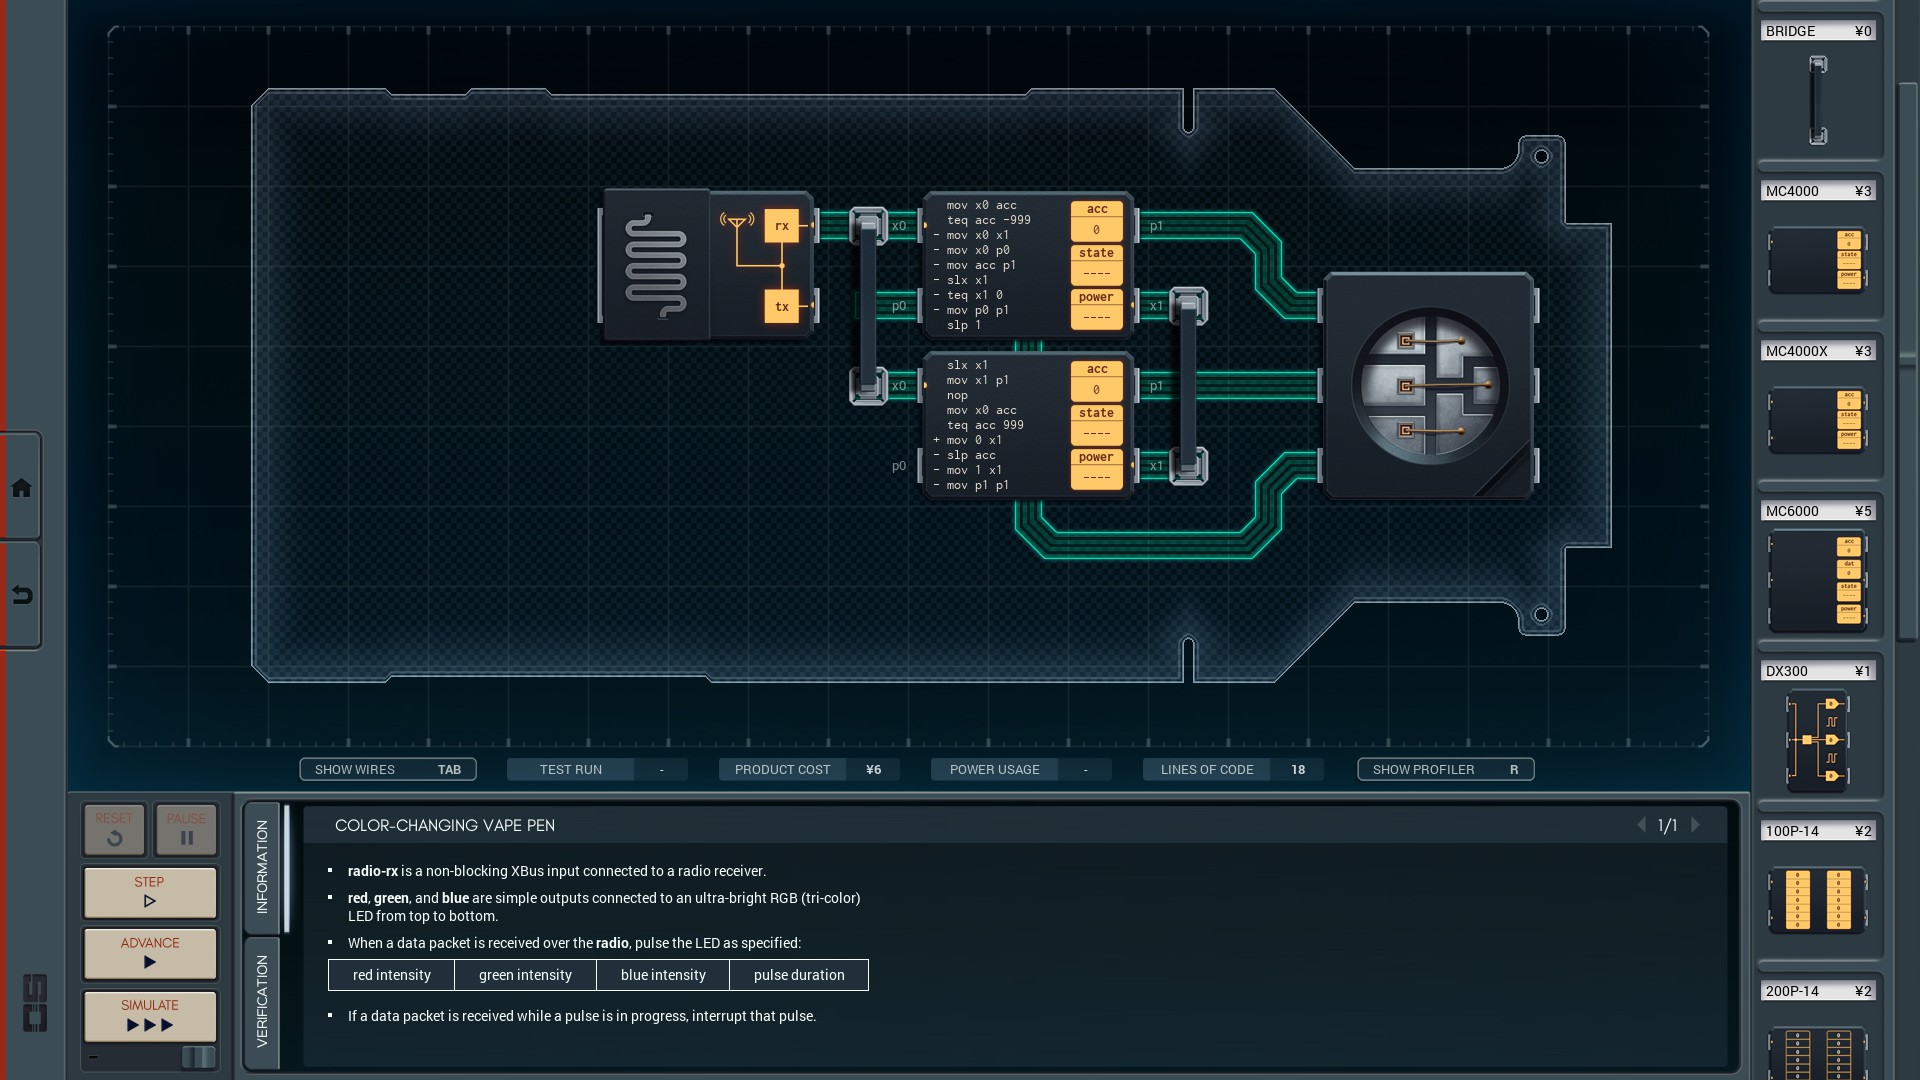Select the MC6000 microcontroller part
Image resolution: width=1920 pixels, height=1080 pixels.
point(1817,580)
